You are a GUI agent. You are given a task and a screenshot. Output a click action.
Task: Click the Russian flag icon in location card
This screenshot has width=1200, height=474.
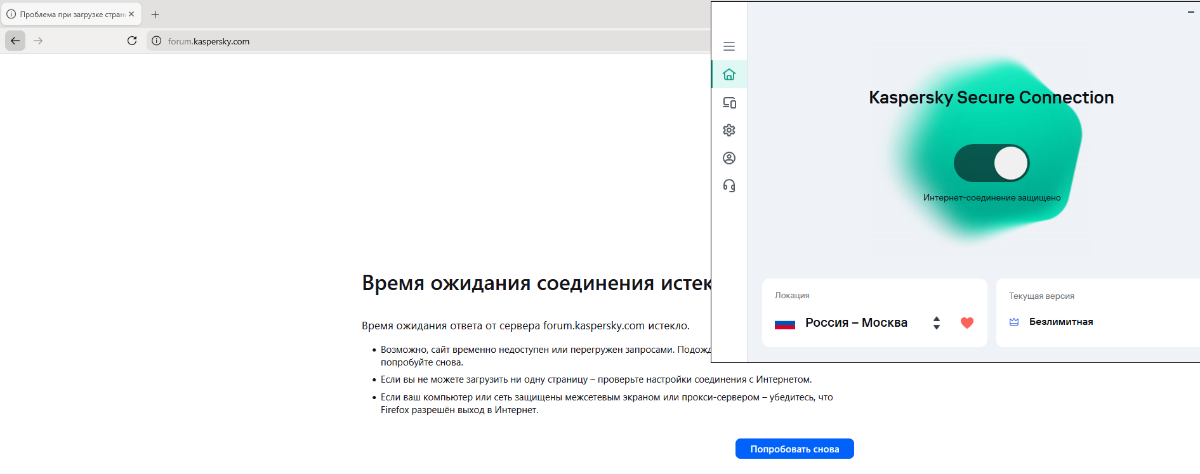(x=785, y=323)
